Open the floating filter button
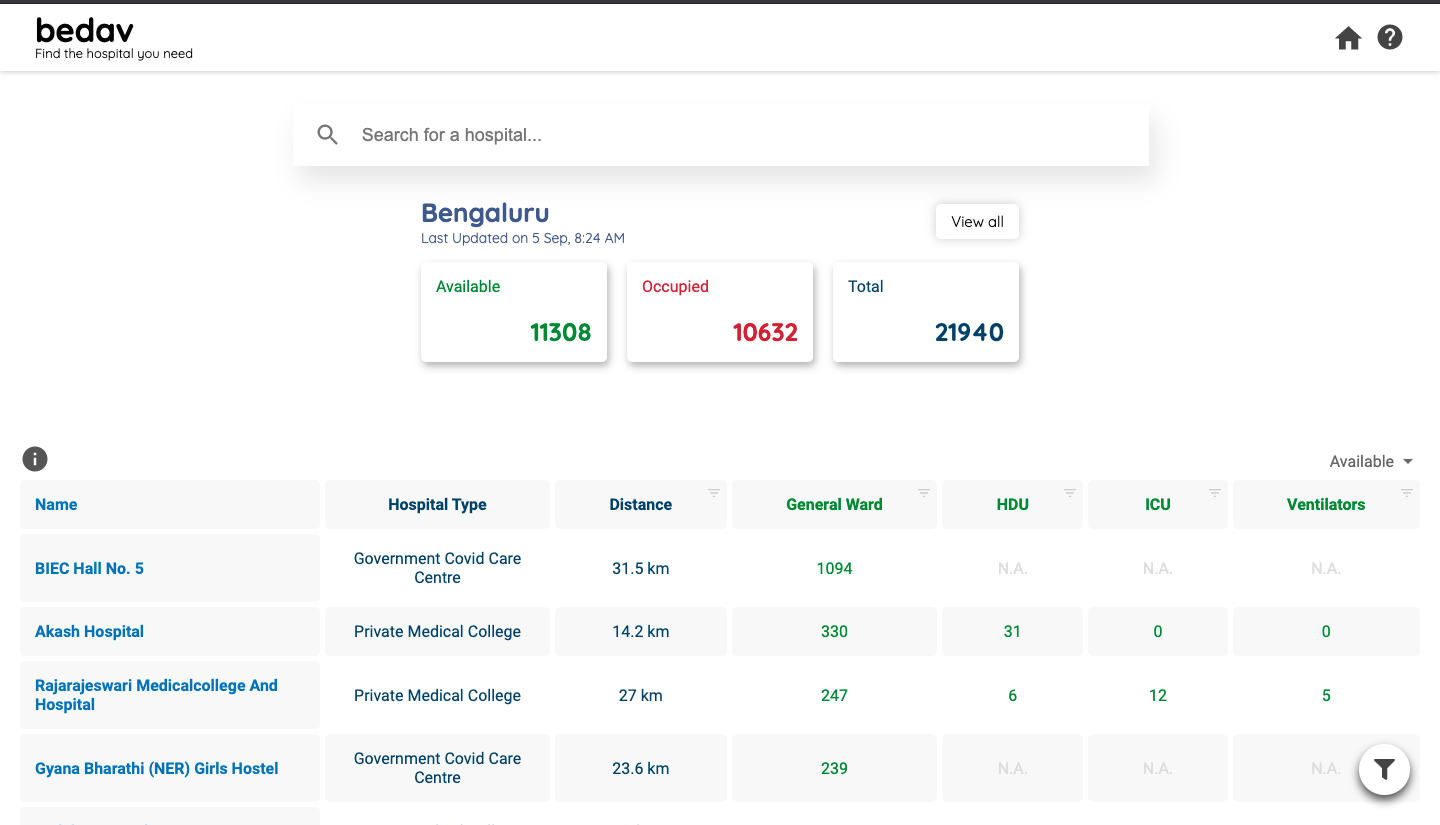1440x825 pixels. [x=1384, y=769]
